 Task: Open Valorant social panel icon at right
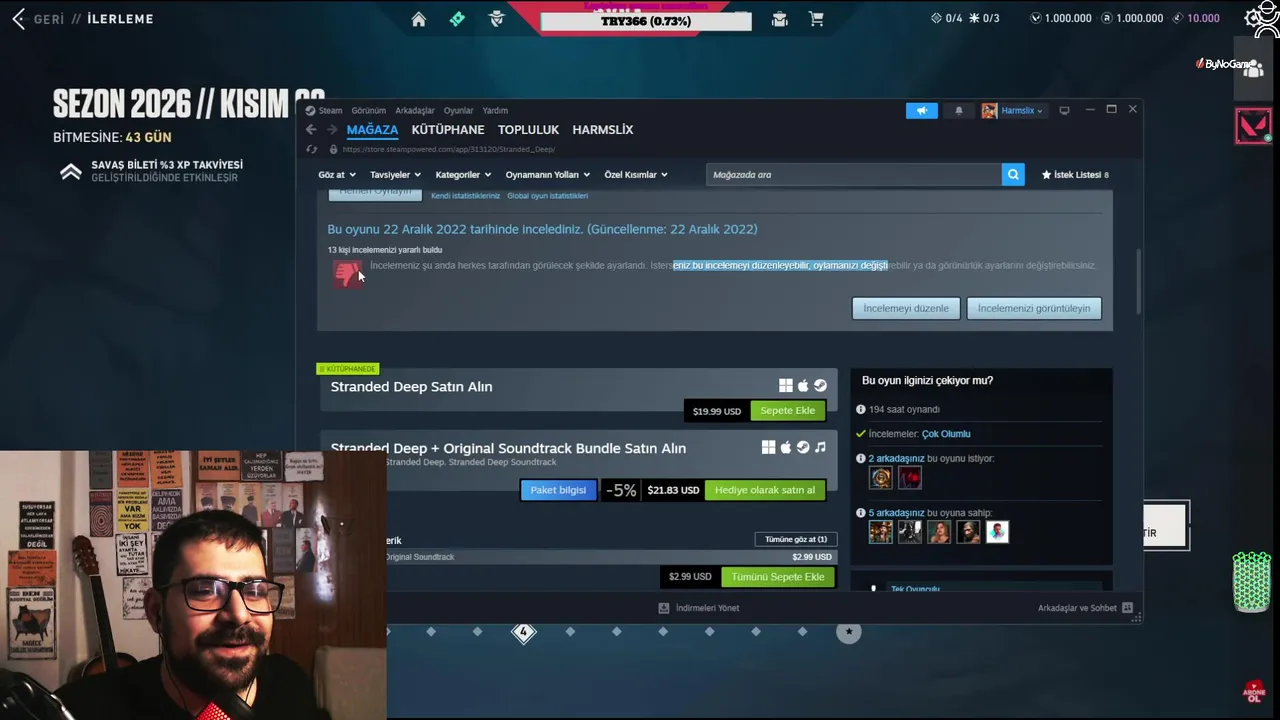click(x=1253, y=68)
